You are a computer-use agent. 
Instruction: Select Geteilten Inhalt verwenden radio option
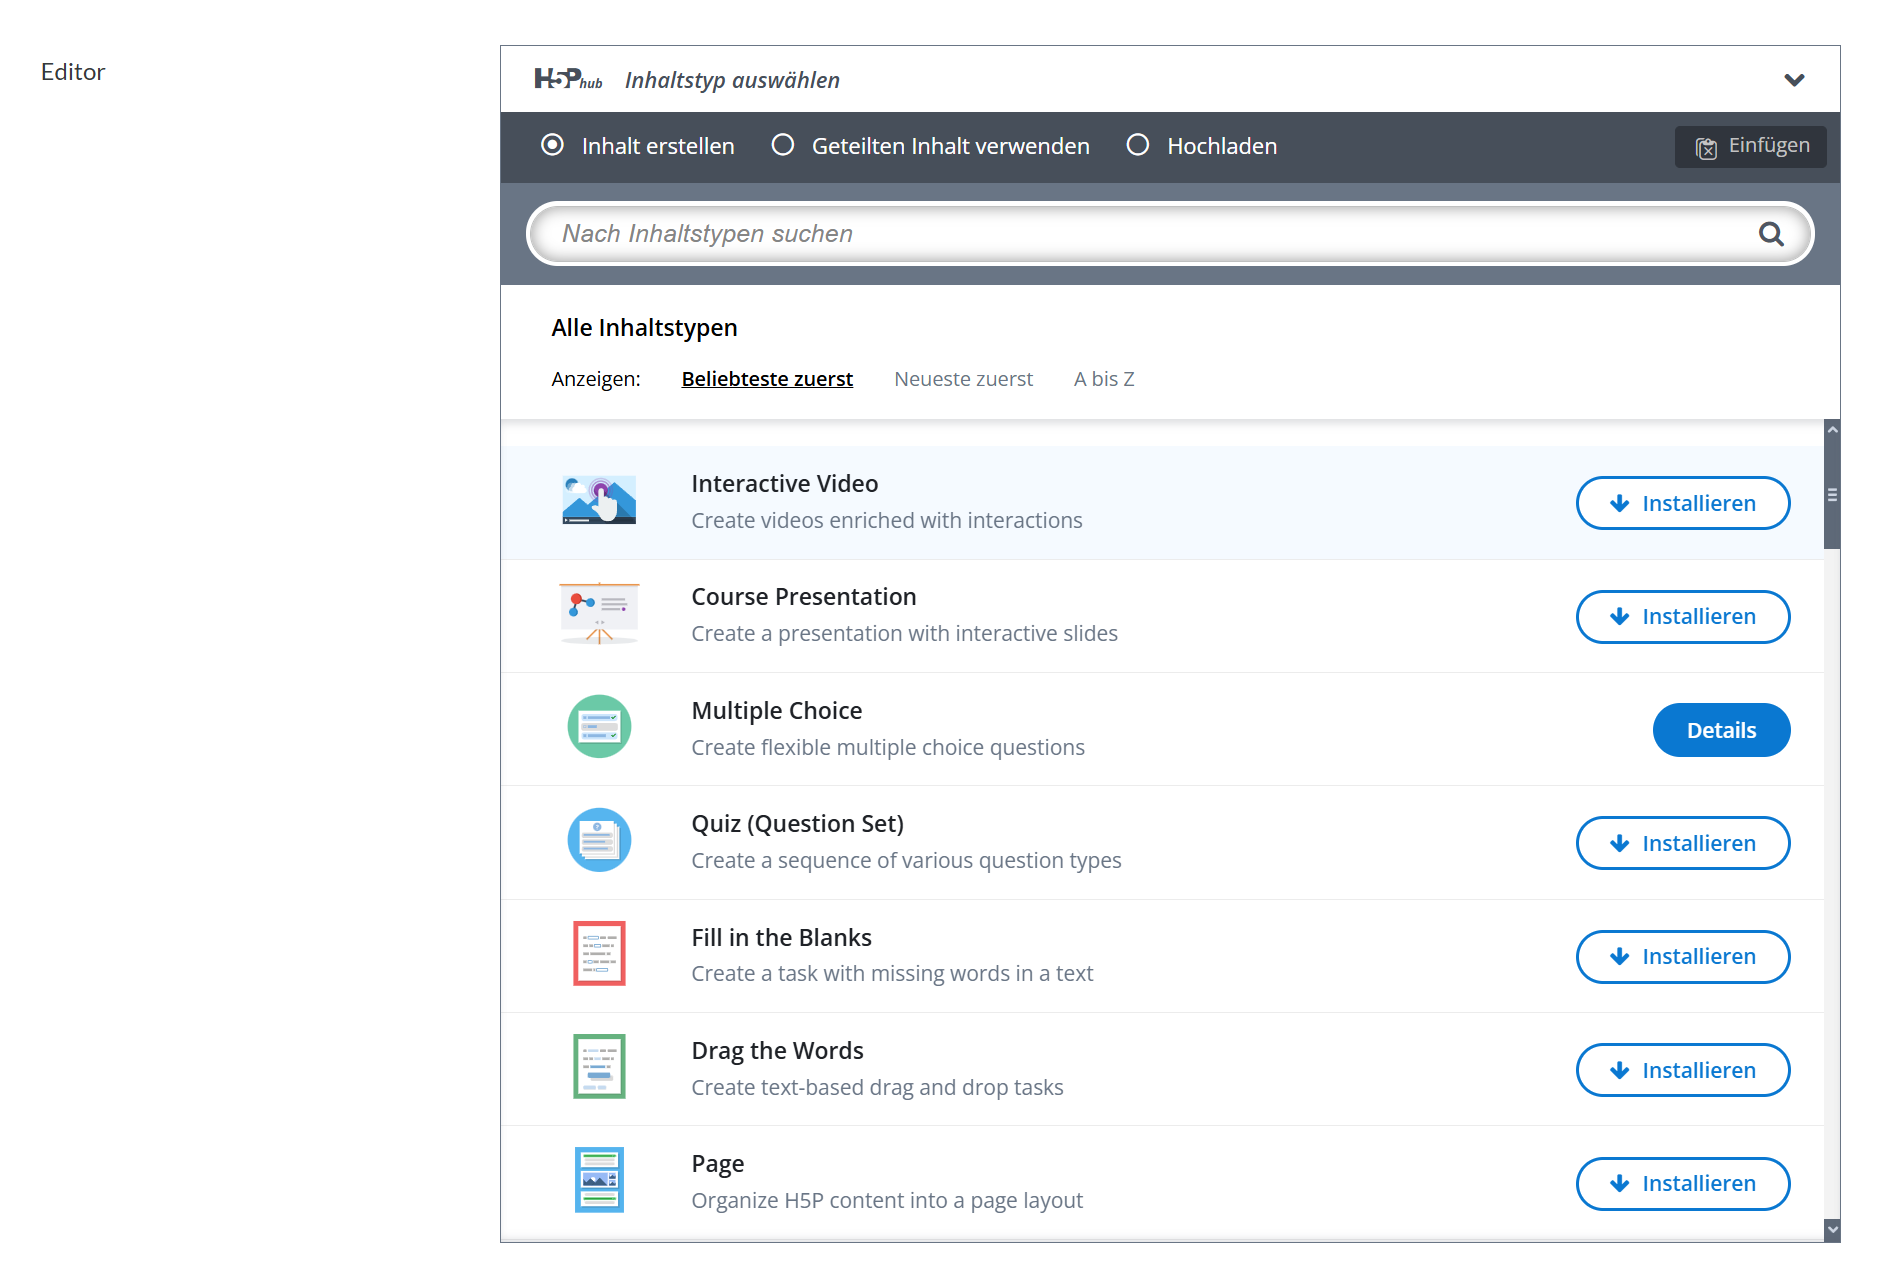(783, 146)
